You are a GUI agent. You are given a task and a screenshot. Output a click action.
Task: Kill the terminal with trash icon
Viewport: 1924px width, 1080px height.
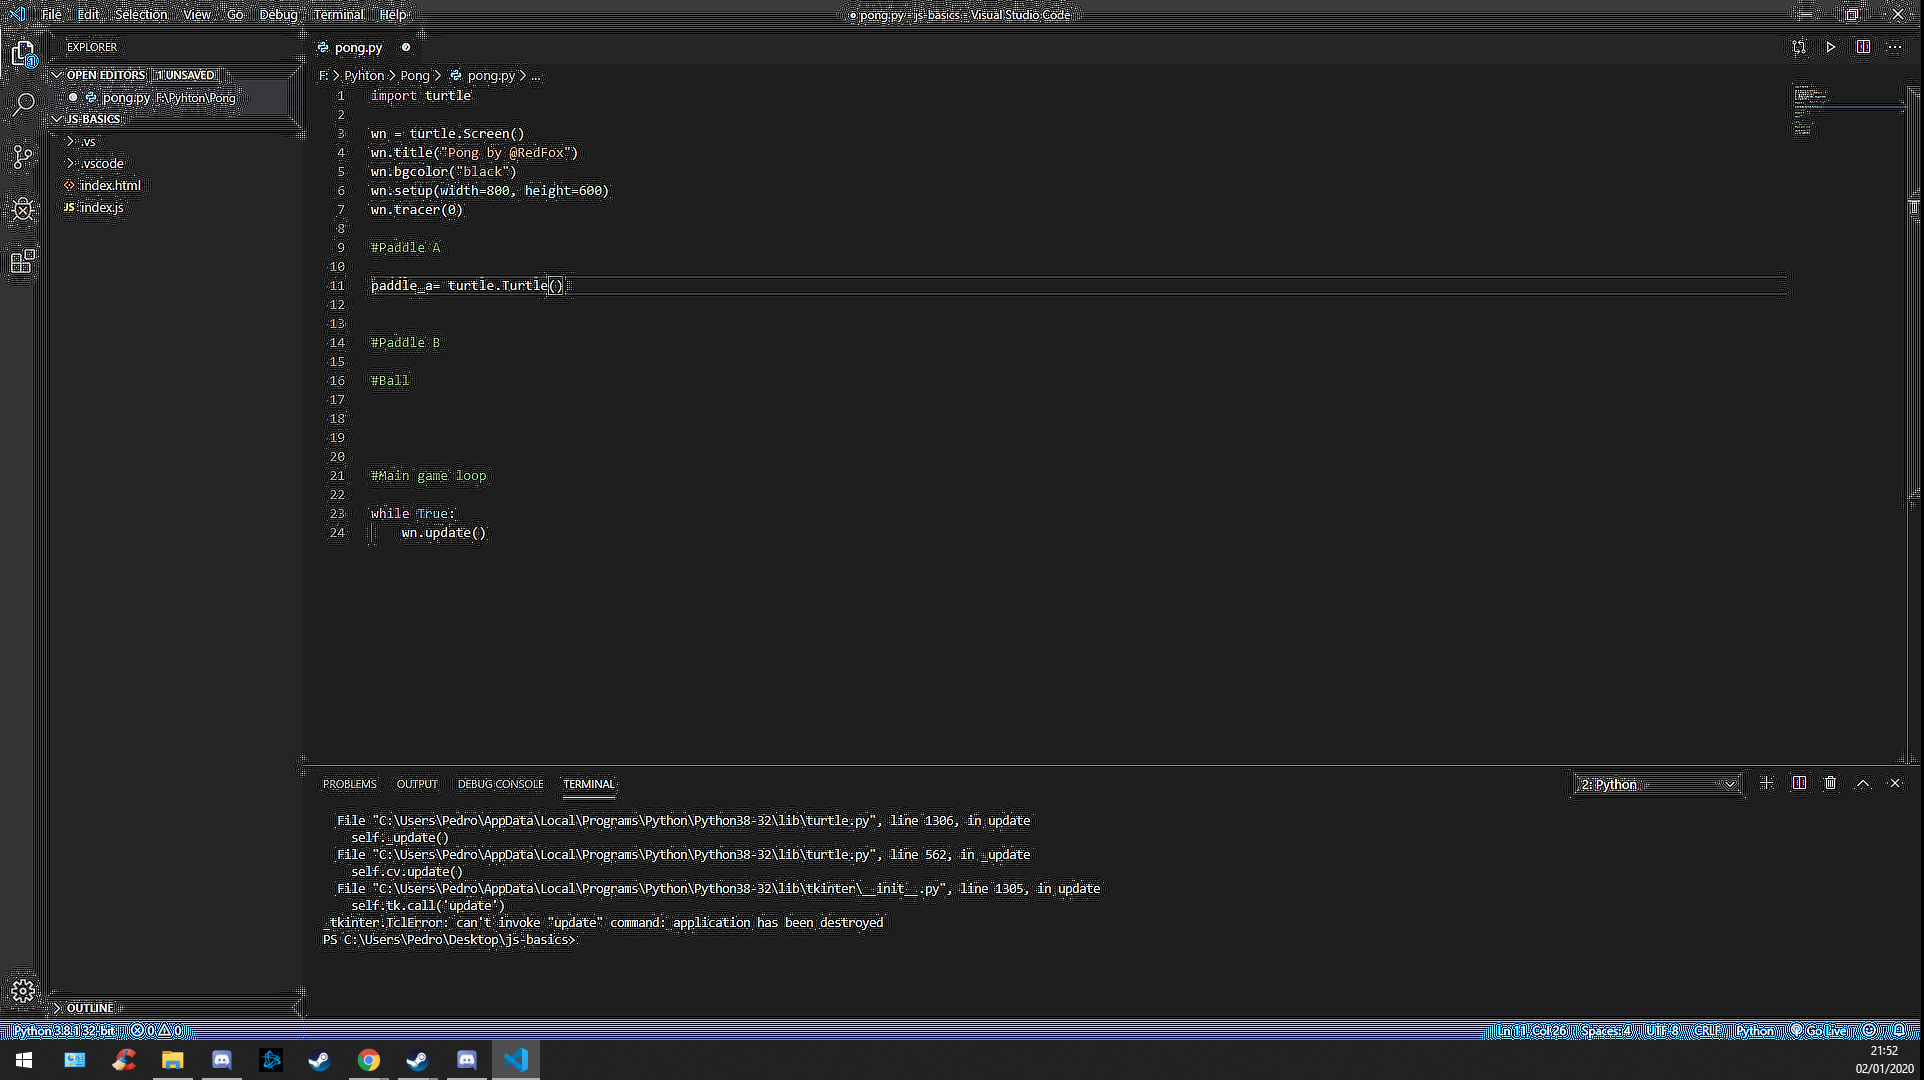tap(1830, 784)
